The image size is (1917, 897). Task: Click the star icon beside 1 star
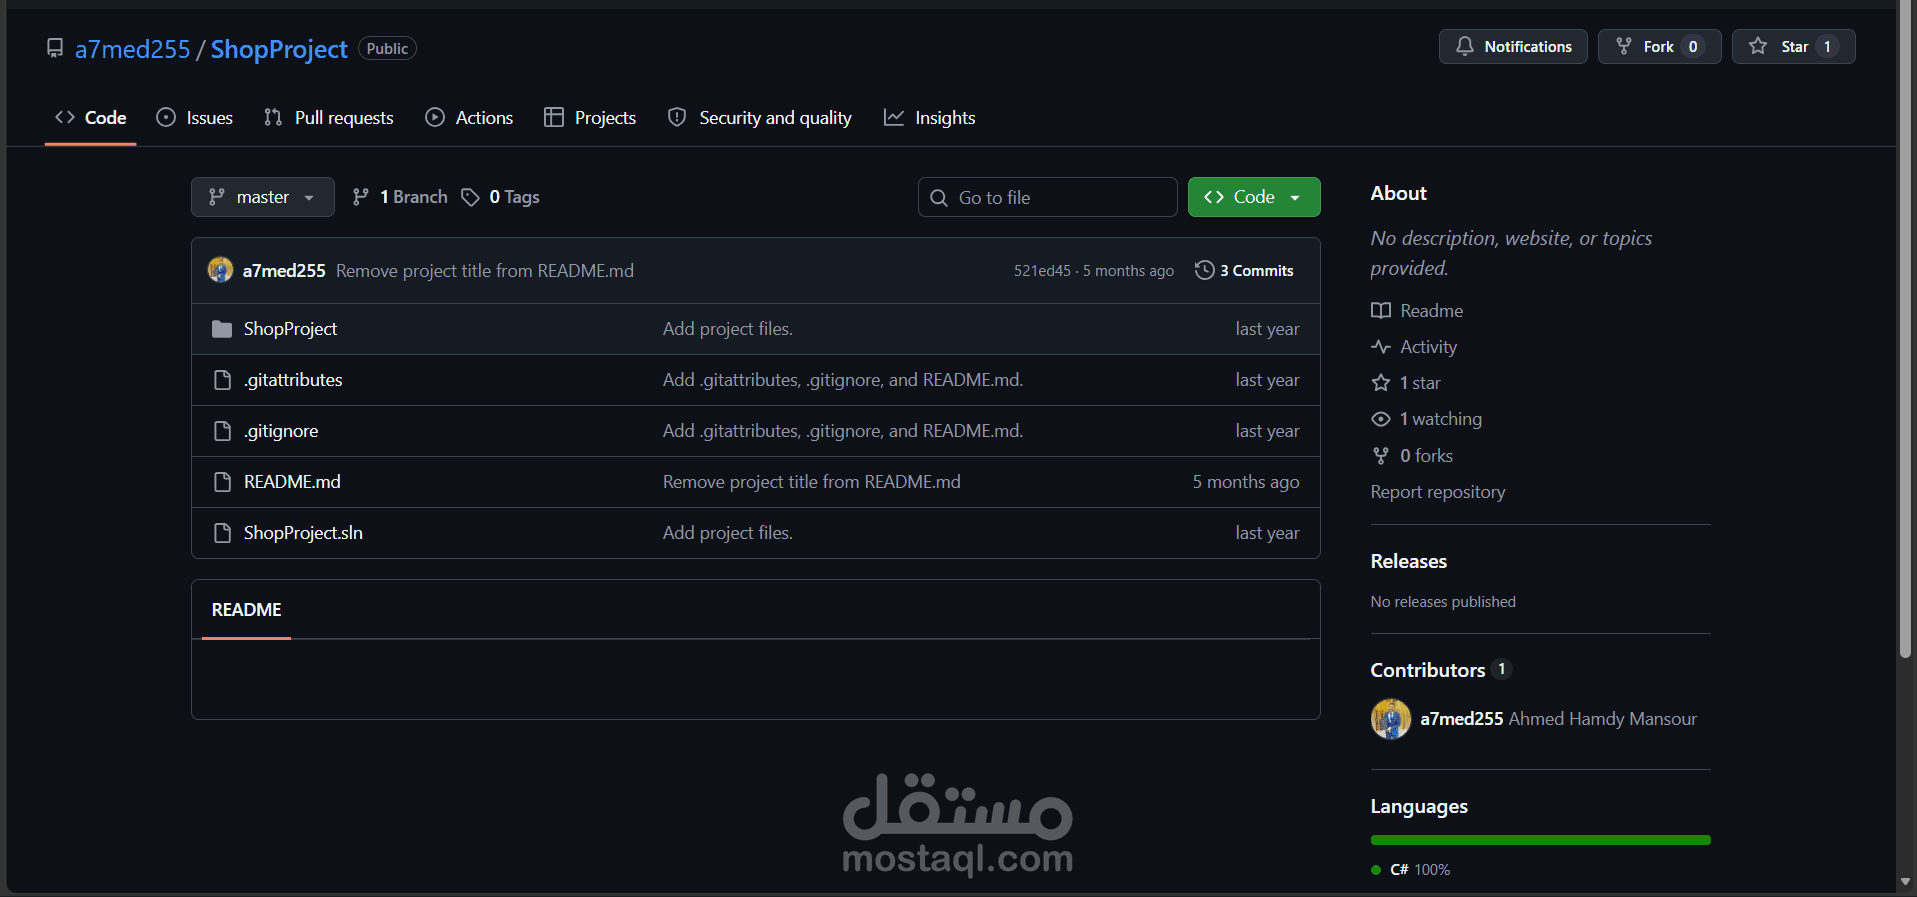[1381, 383]
